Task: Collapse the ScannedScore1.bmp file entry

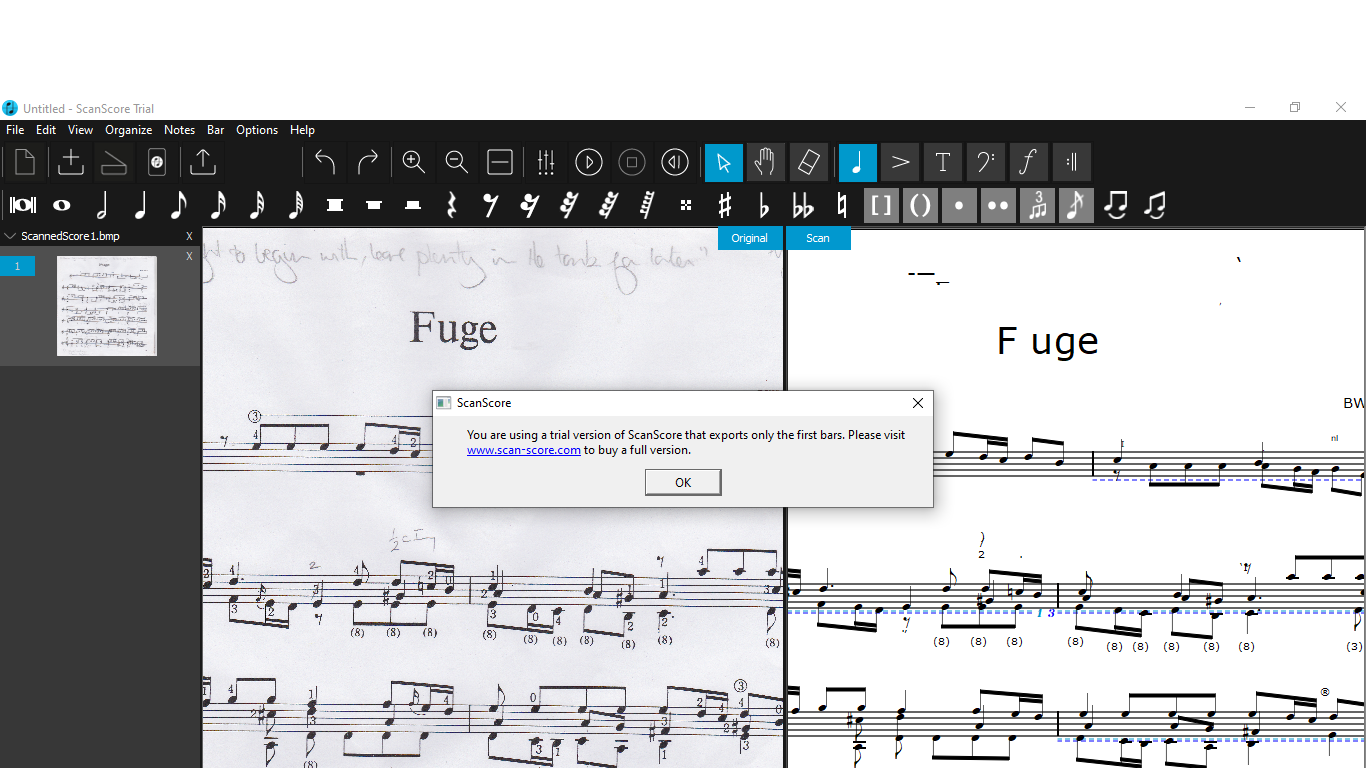Action: click(x=10, y=236)
